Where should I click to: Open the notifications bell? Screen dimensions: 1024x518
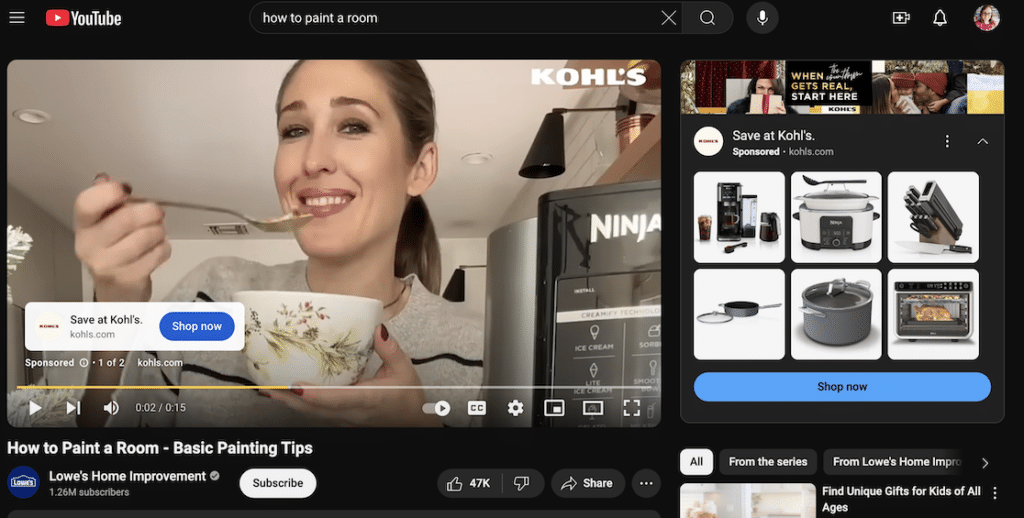pos(940,18)
